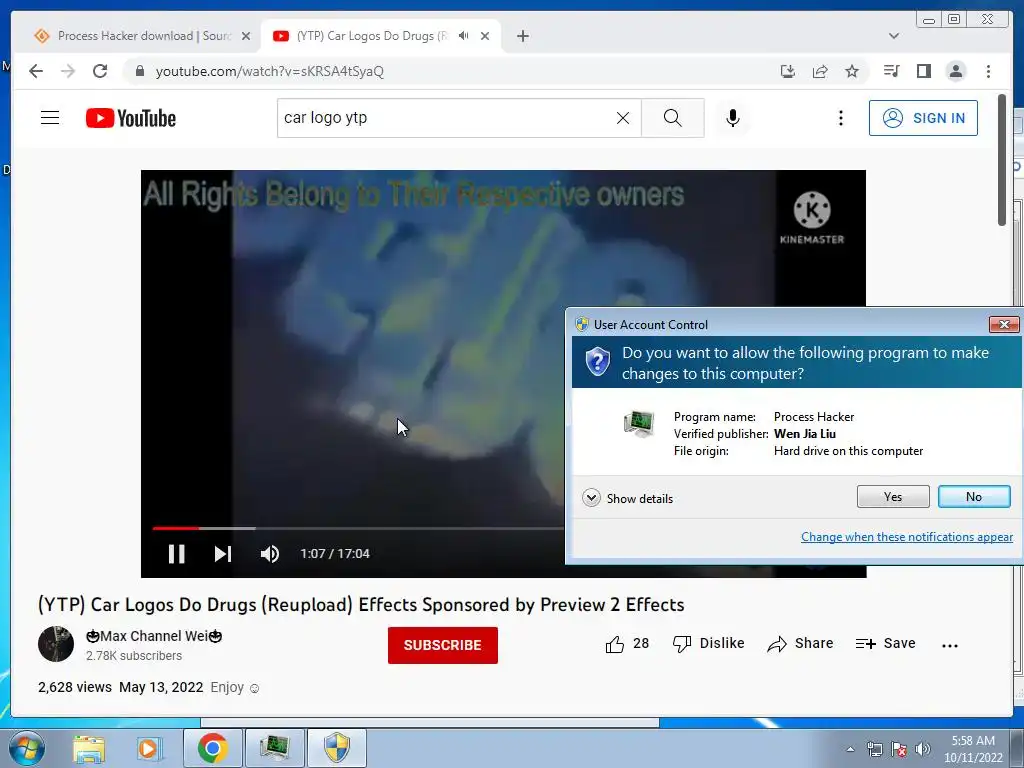Open Windows Explorer from the taskbar
This screenshot has width=1024, height=768.
tap(89, 748)
